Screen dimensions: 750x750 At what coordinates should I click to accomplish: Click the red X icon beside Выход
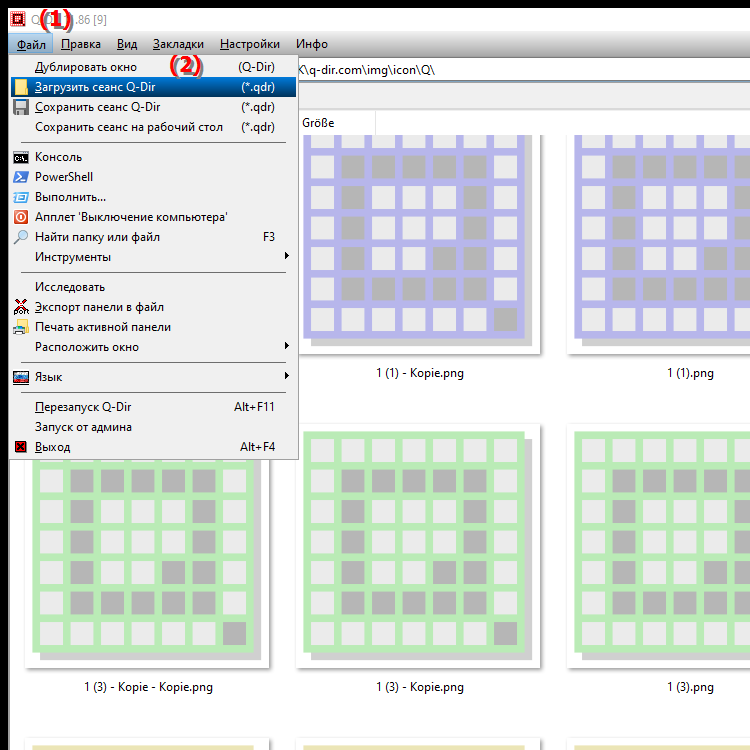tap(21, 447)
